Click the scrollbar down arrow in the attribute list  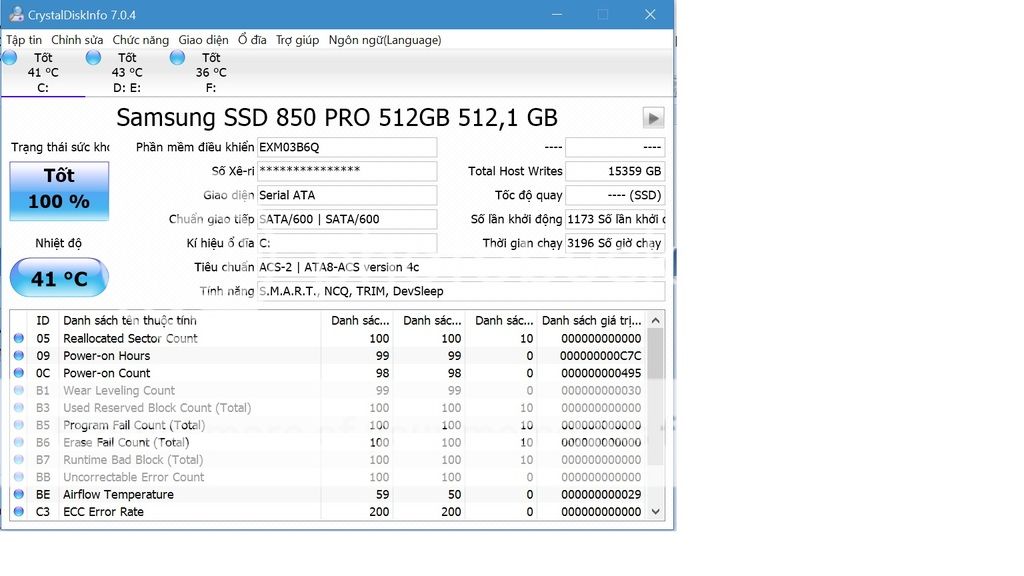pos(655,511)
